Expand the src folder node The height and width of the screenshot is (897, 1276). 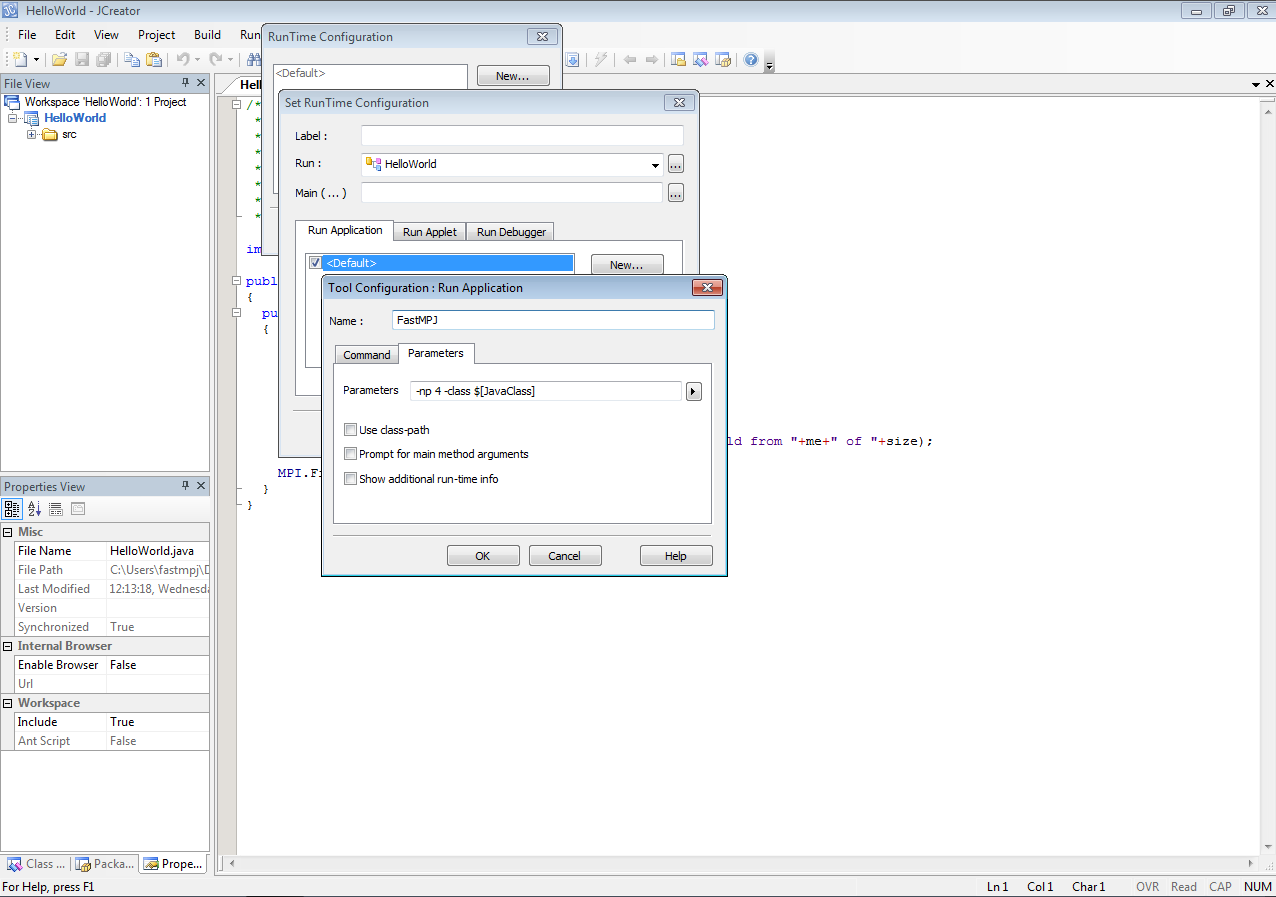[32, 135]
